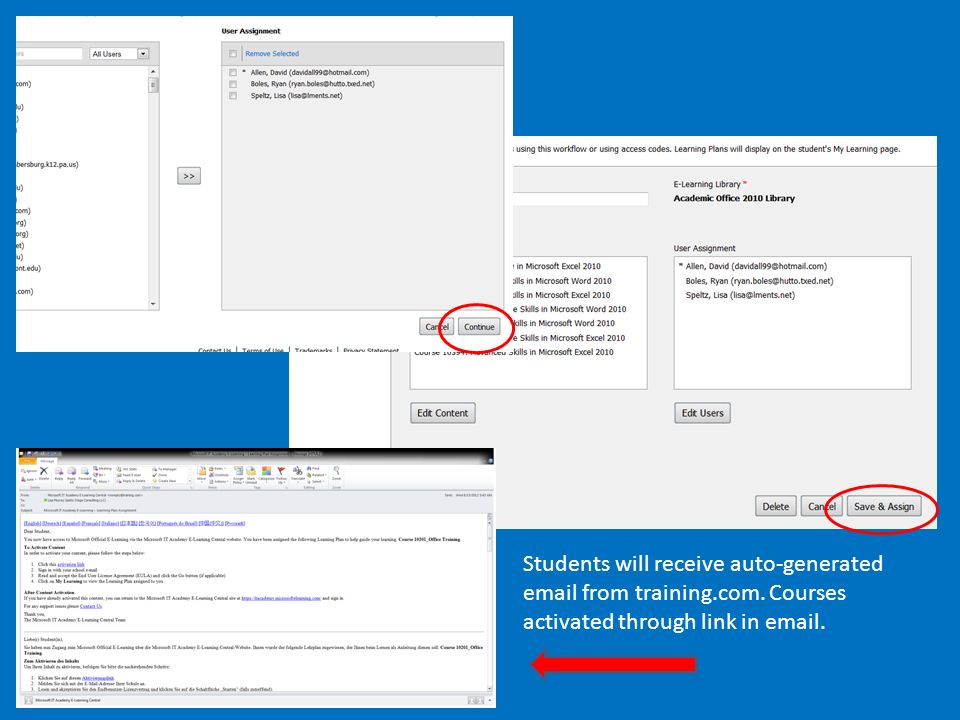Click Follow Up flag icon
Image resolution: width=960 pixels, height=720 pixels.
click(x=281, y=474)
